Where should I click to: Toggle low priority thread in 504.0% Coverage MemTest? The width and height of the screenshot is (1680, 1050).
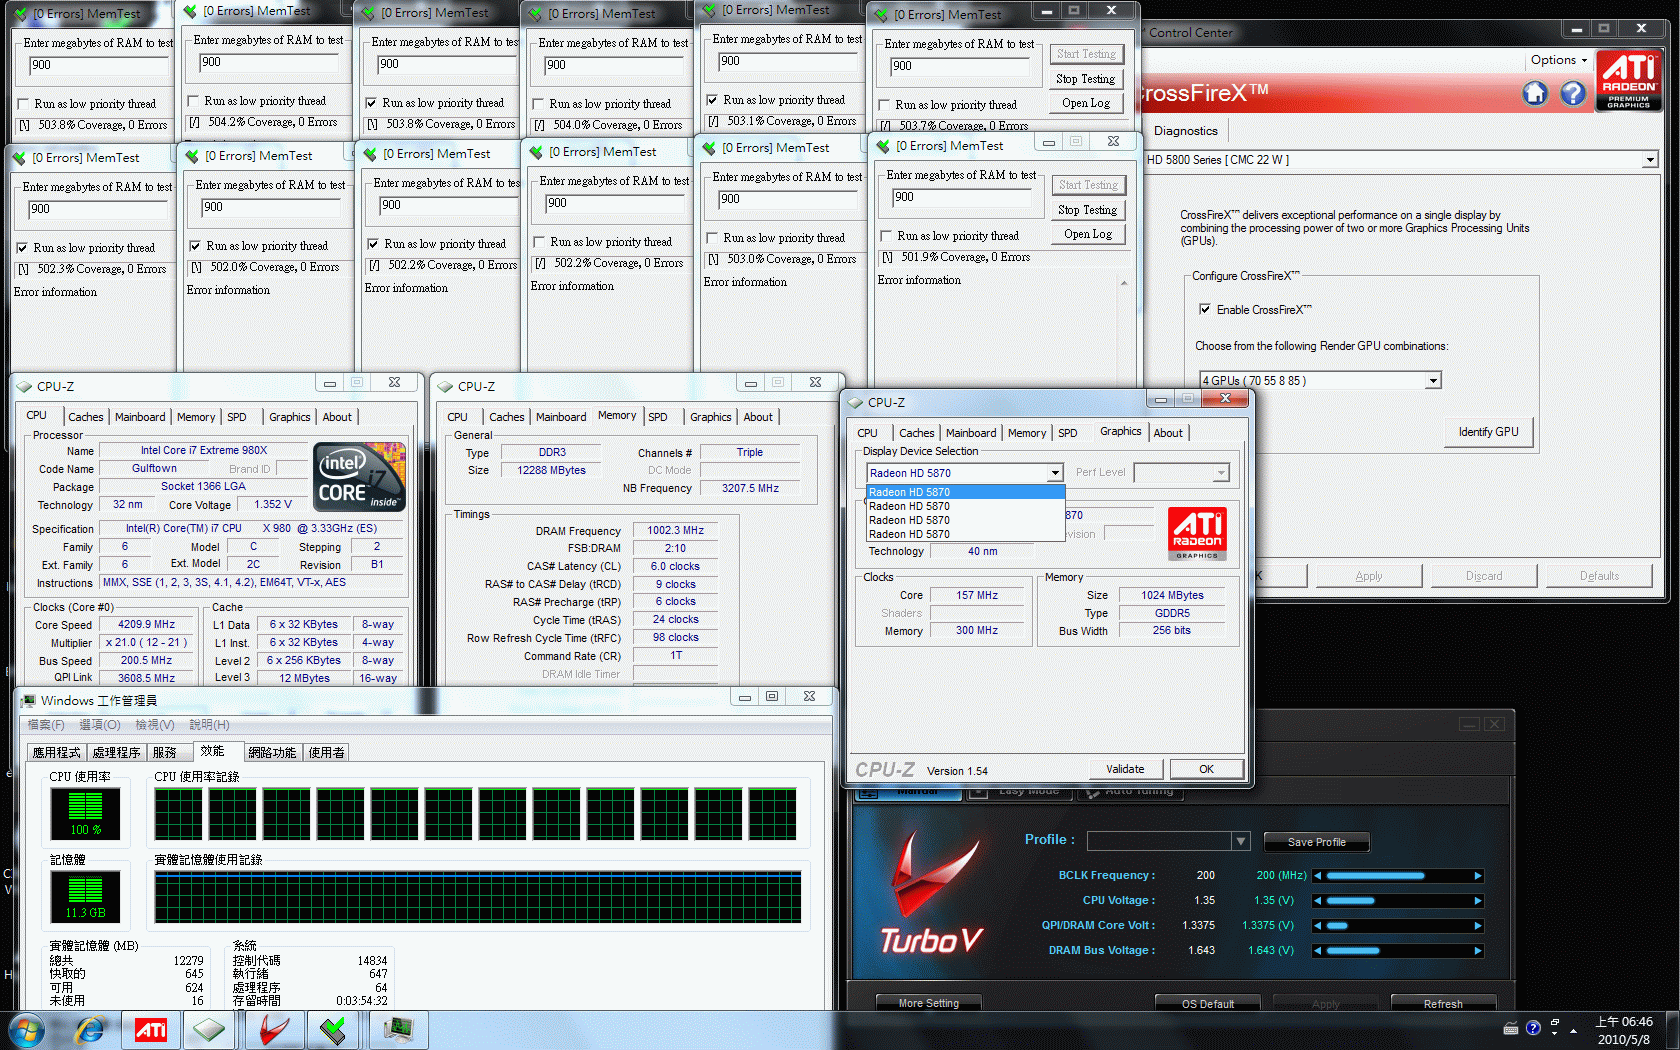coord(539,104)
